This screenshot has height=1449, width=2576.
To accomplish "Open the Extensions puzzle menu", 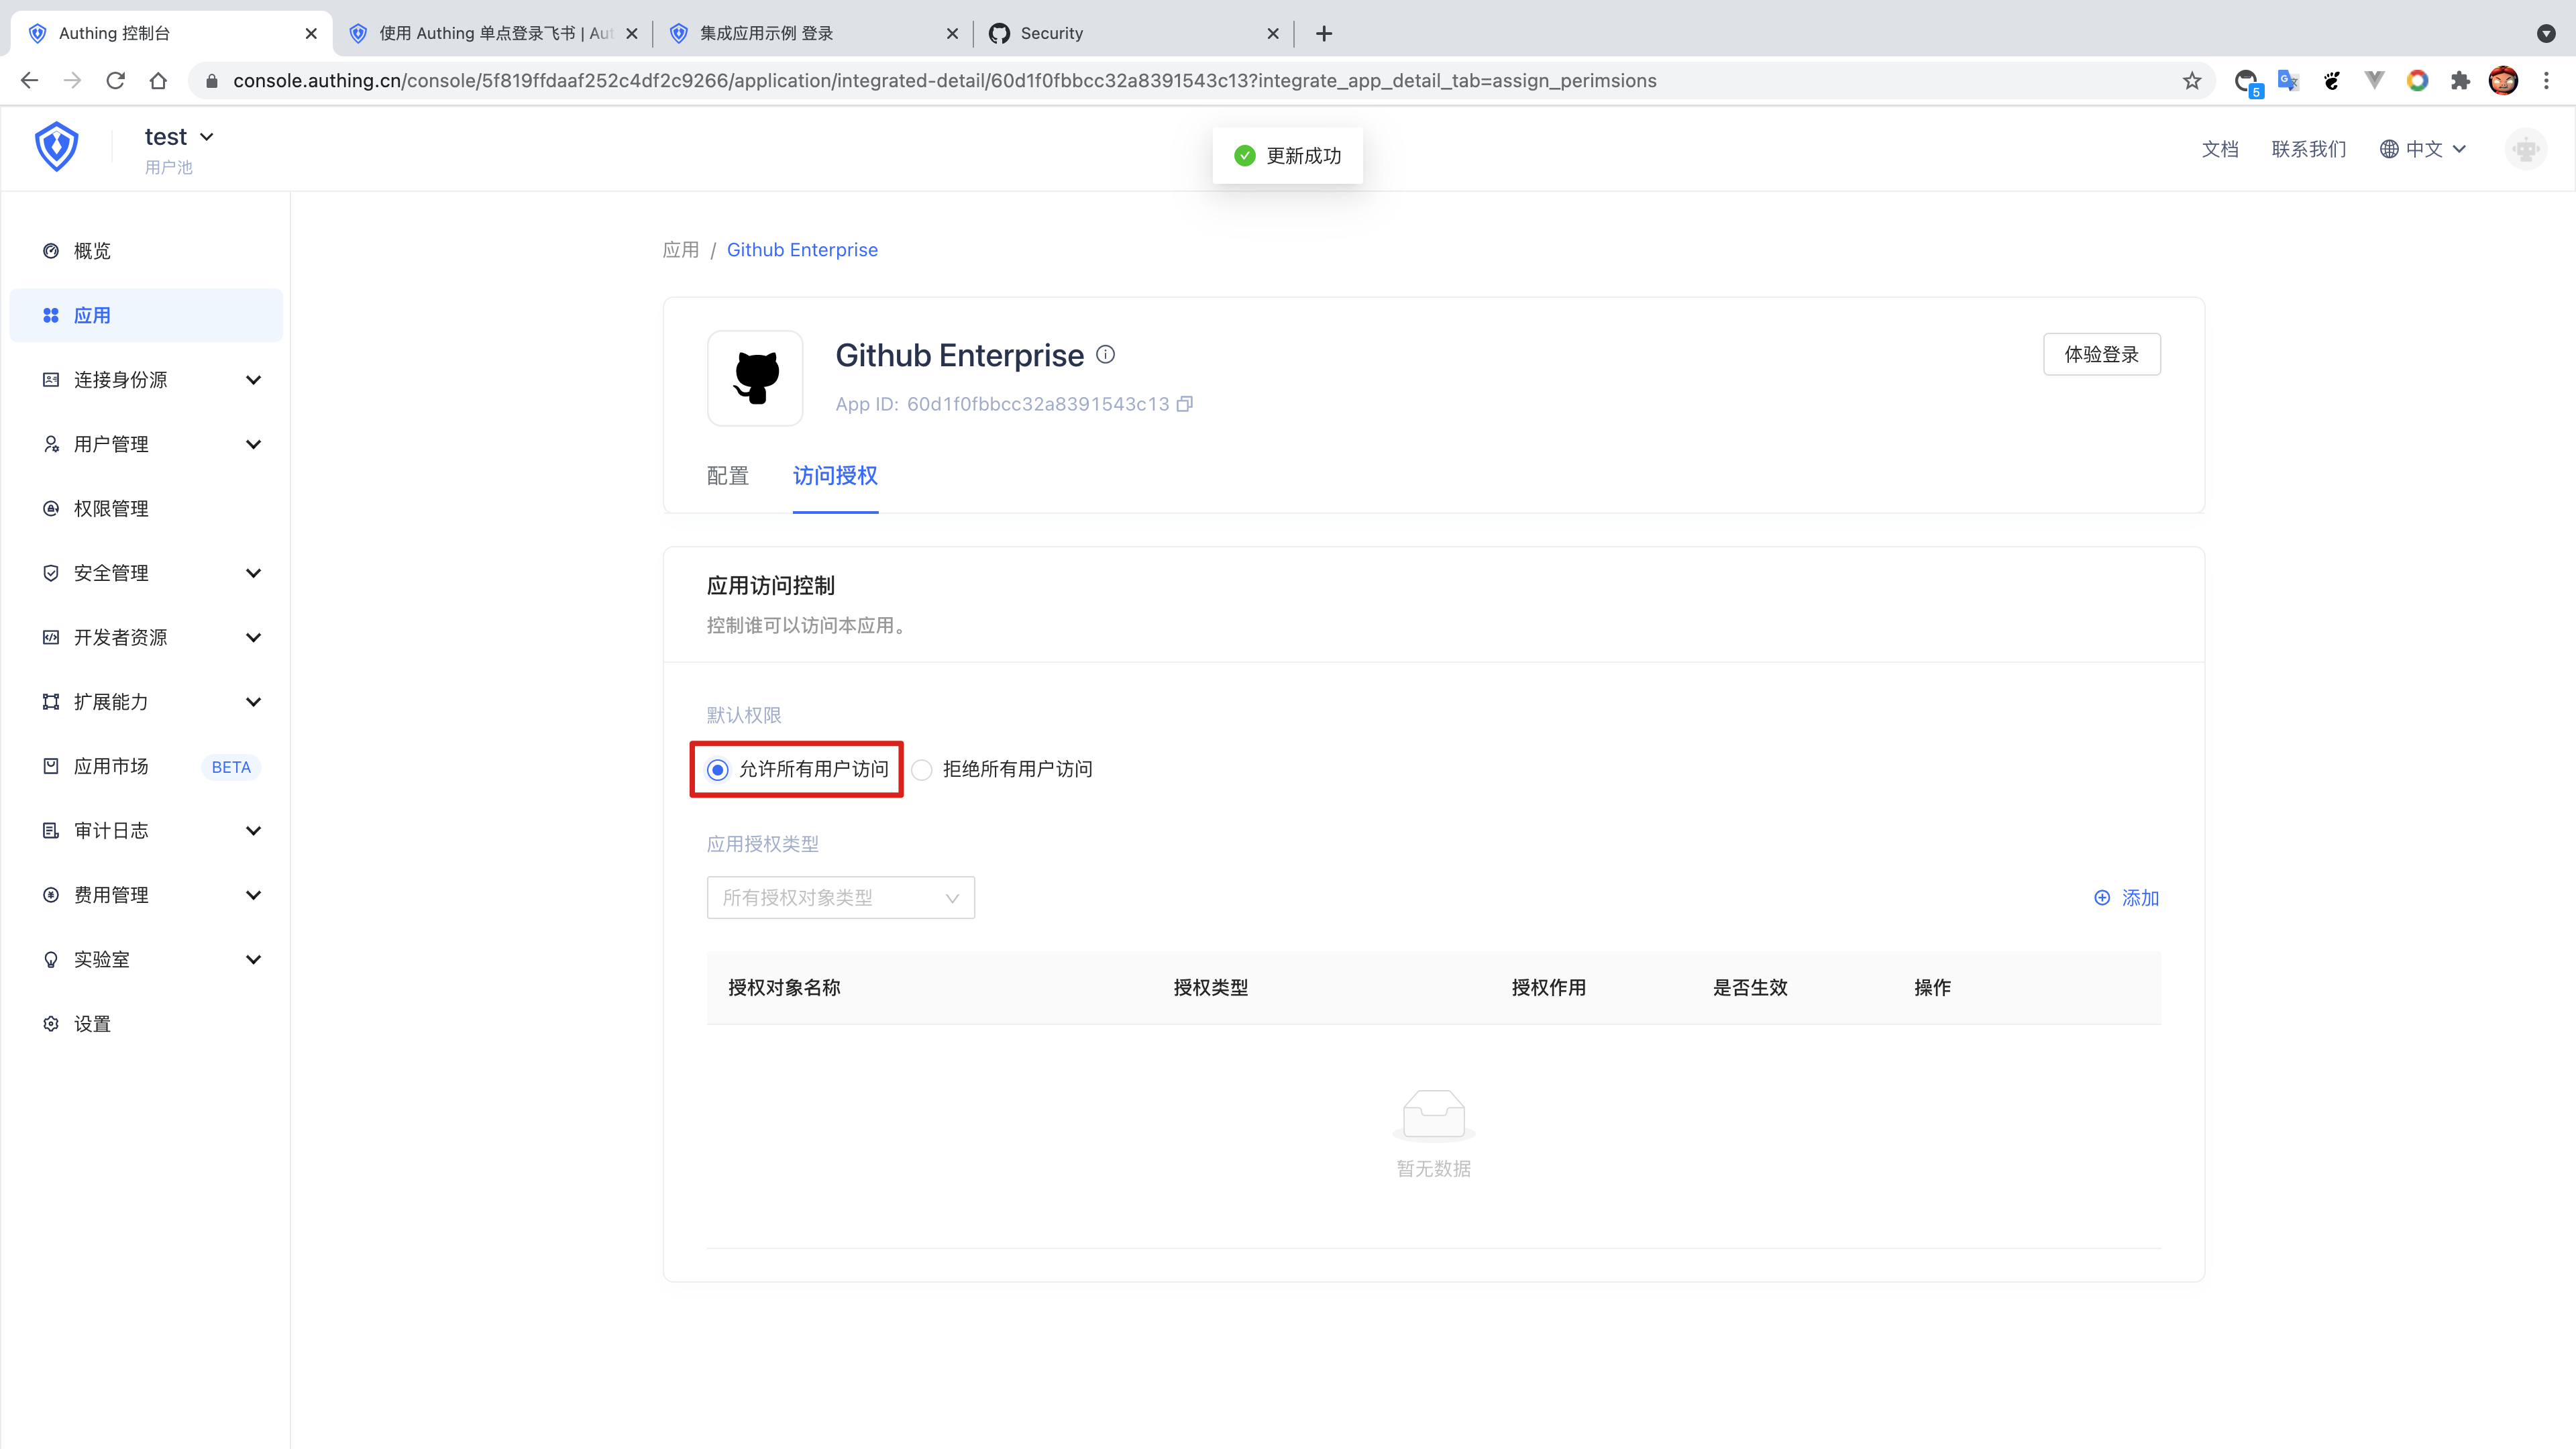I will click(x=2460, y=81).
